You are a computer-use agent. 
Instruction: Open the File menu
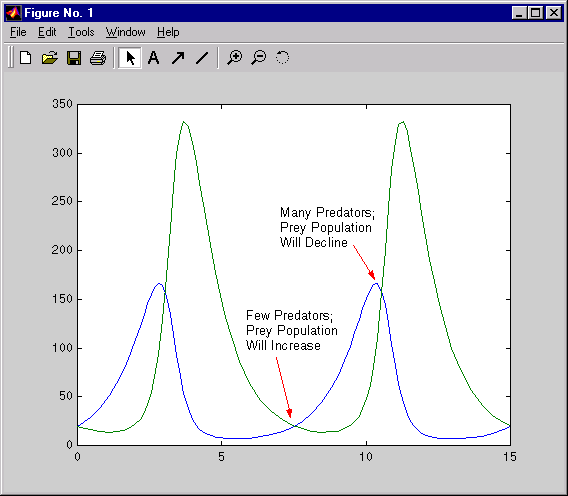(x=18, y=32)
